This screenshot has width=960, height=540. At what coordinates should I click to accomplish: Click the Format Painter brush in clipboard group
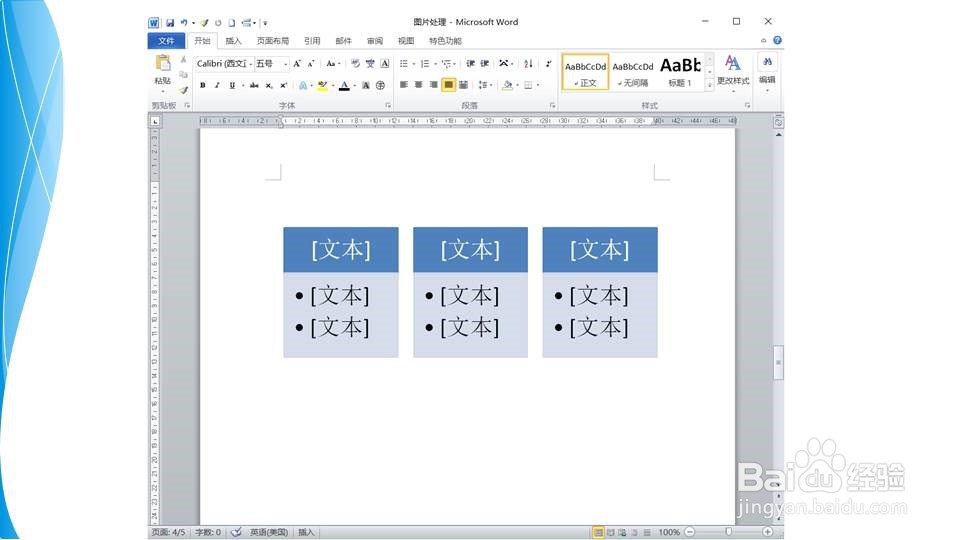coord(183,90)
